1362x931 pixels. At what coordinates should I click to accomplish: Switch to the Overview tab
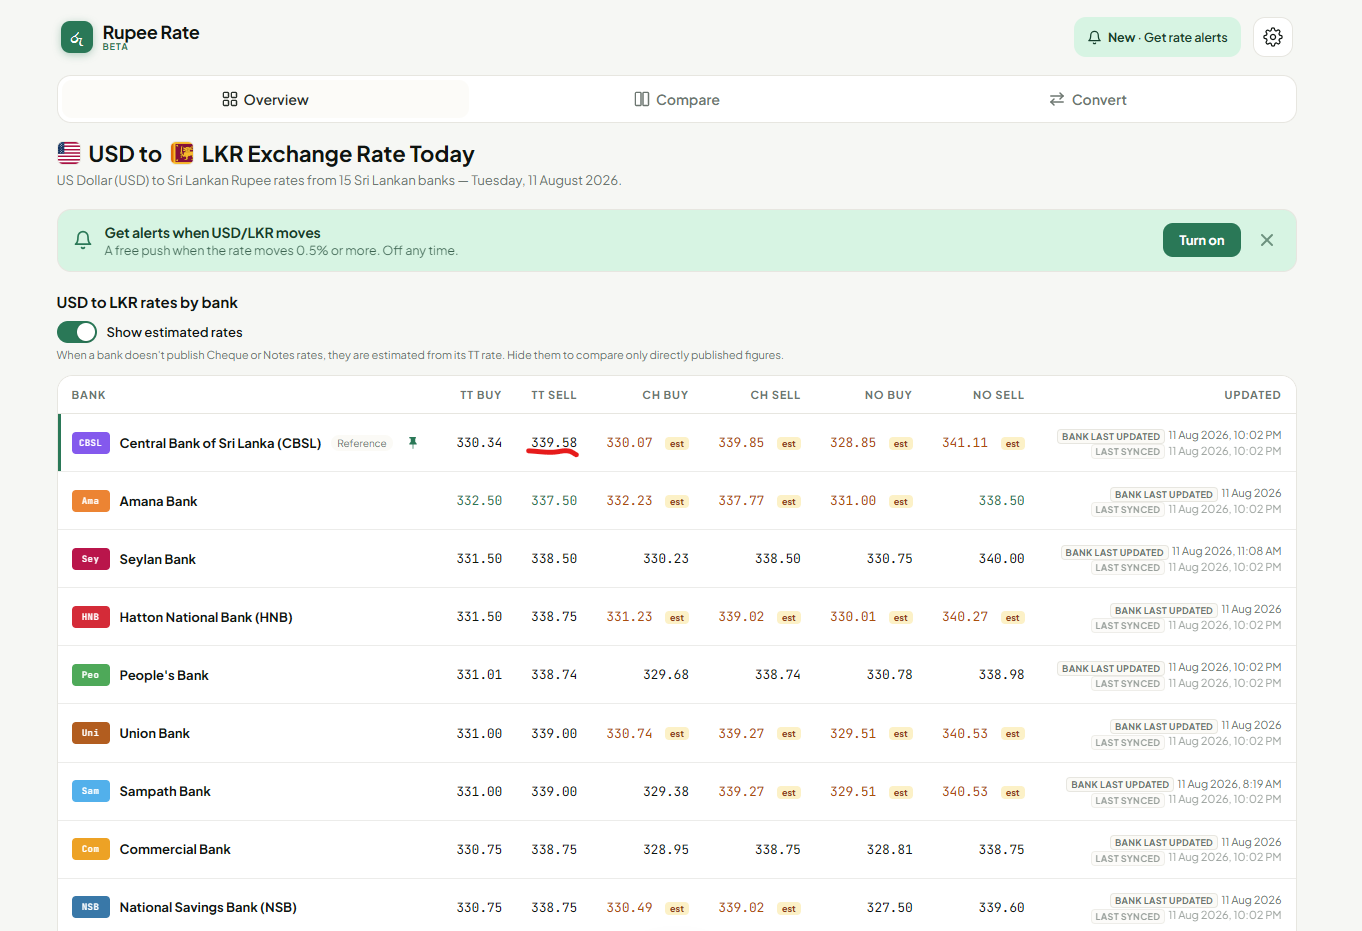264,100
